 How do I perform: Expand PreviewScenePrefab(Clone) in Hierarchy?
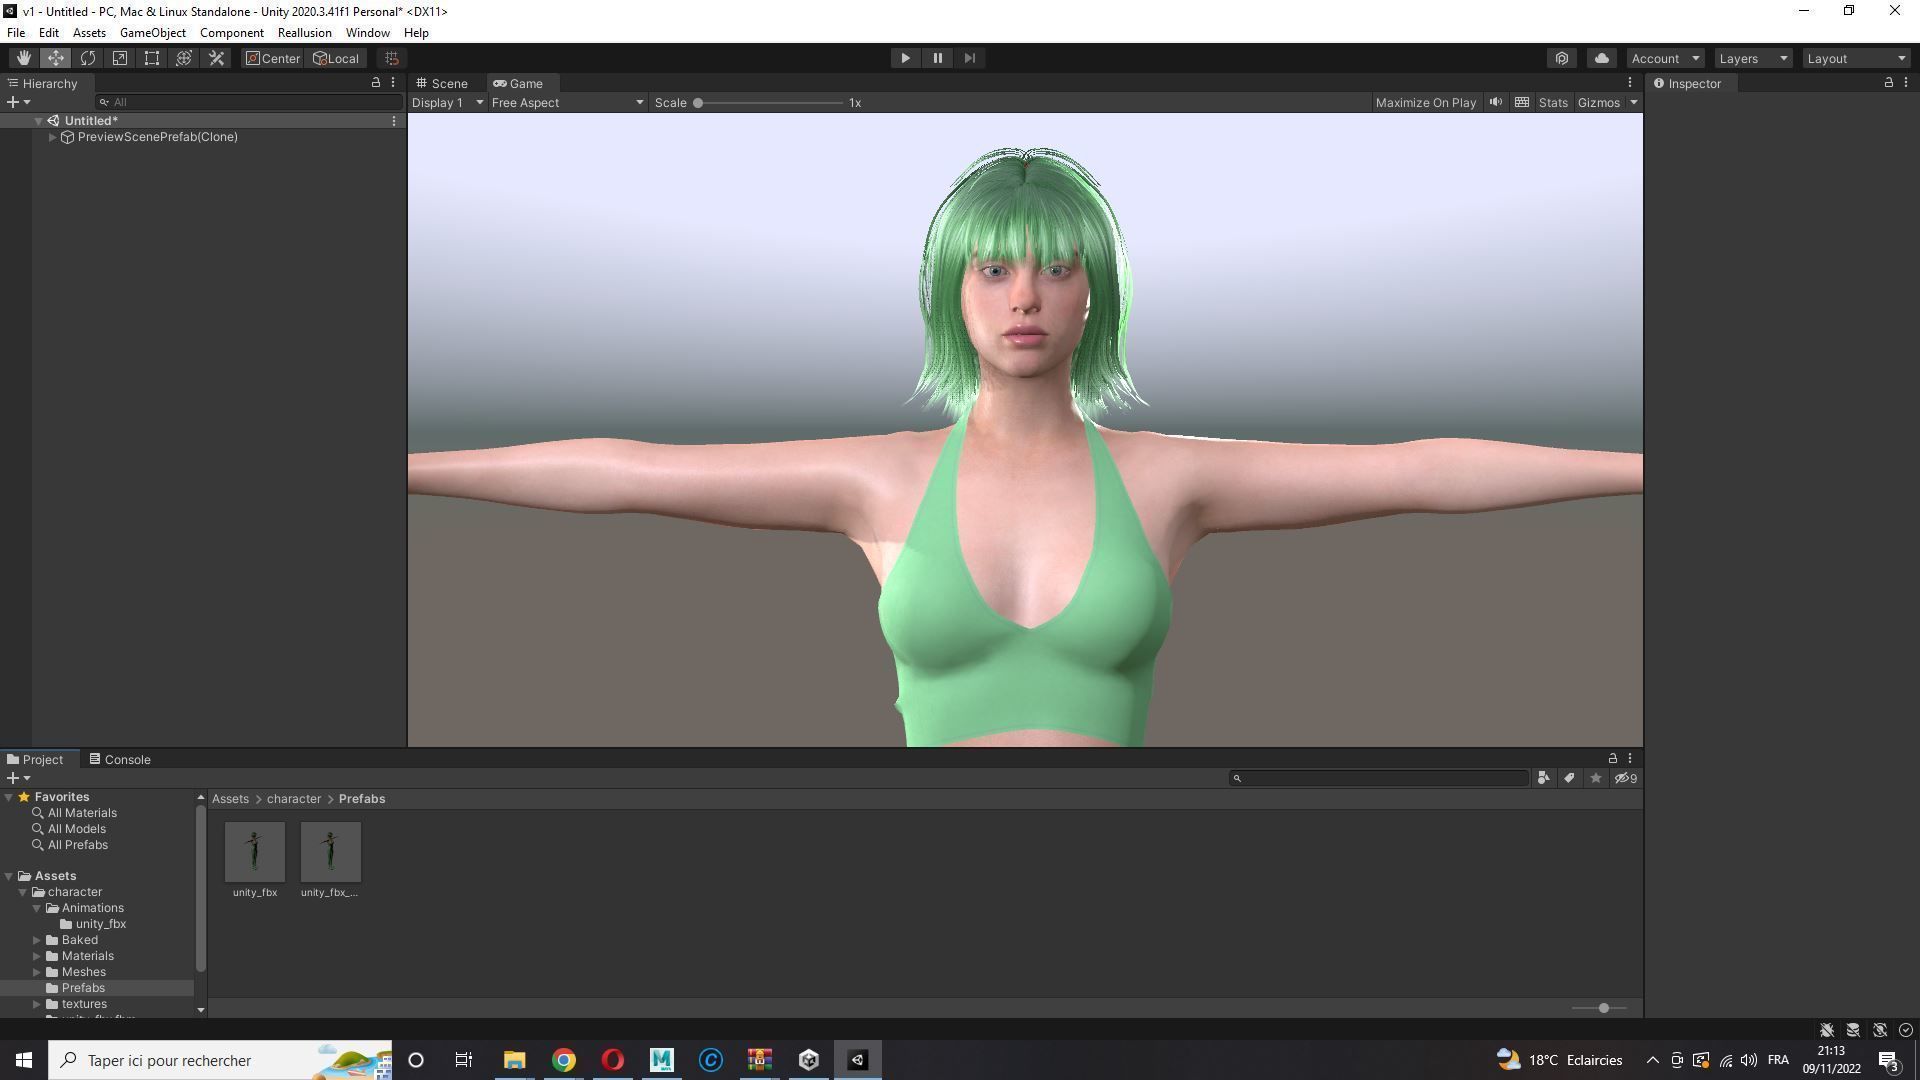coord(52,137)
